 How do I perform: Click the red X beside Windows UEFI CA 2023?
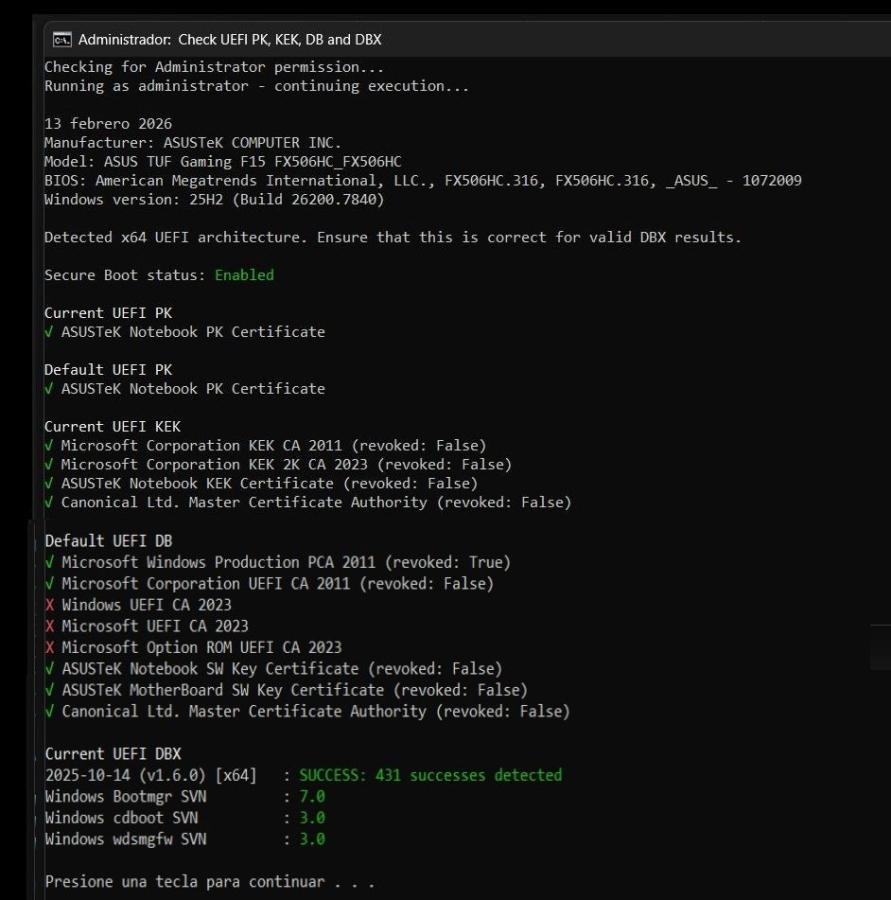49,605
